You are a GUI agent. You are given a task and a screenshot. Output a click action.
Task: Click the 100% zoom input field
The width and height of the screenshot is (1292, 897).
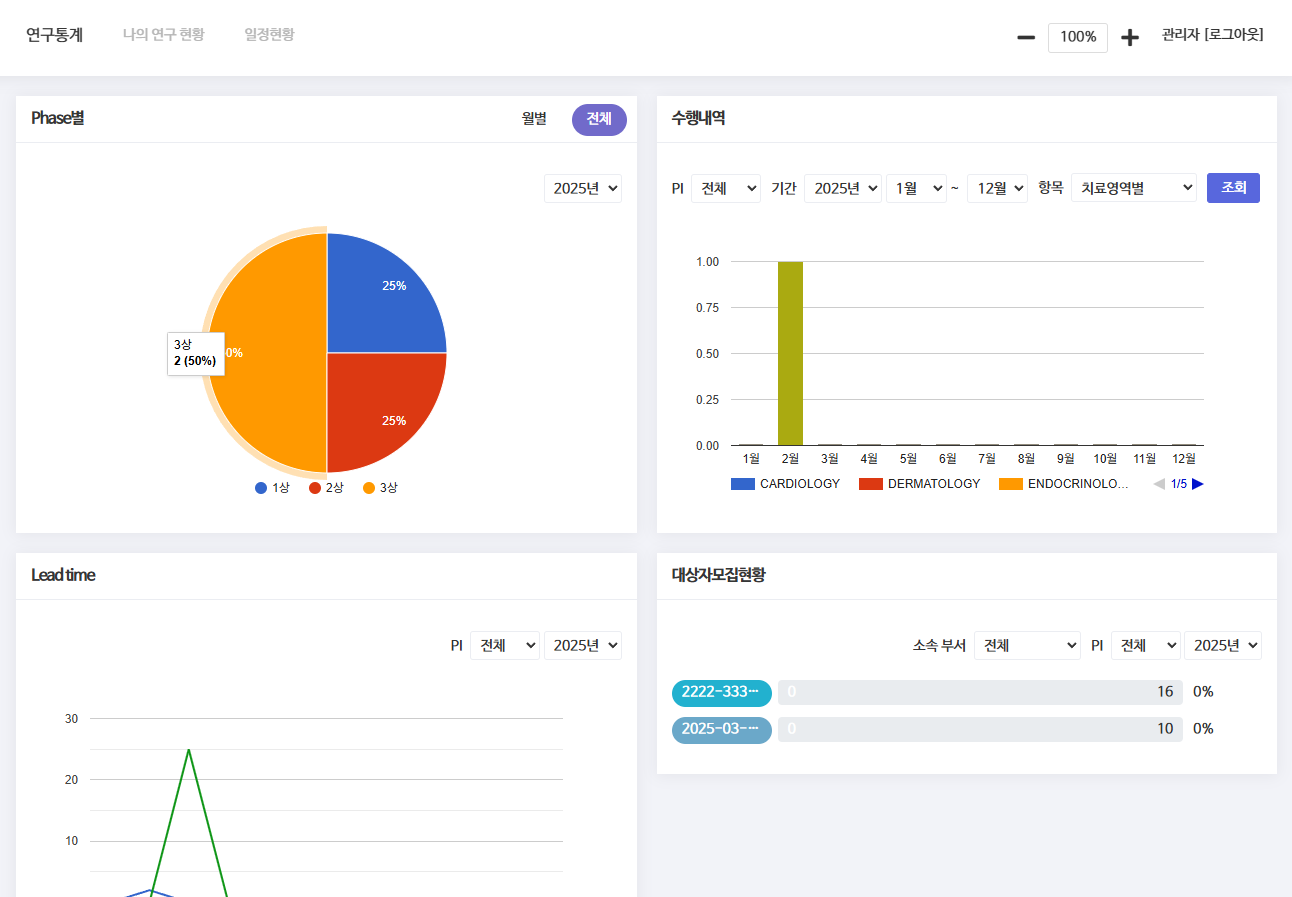1077,38
